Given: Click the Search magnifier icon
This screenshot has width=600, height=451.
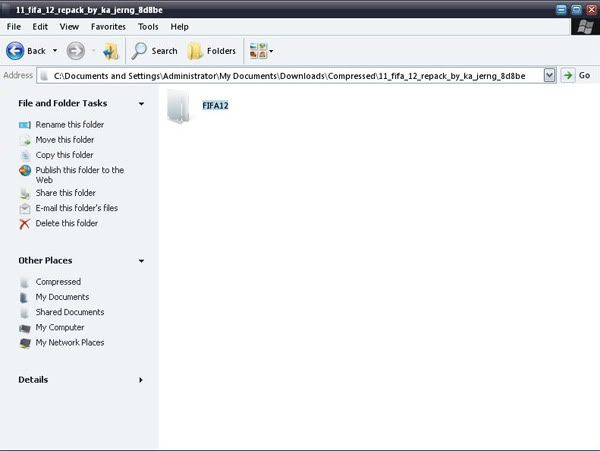Looking at the screenshot, I should (139, 51).
